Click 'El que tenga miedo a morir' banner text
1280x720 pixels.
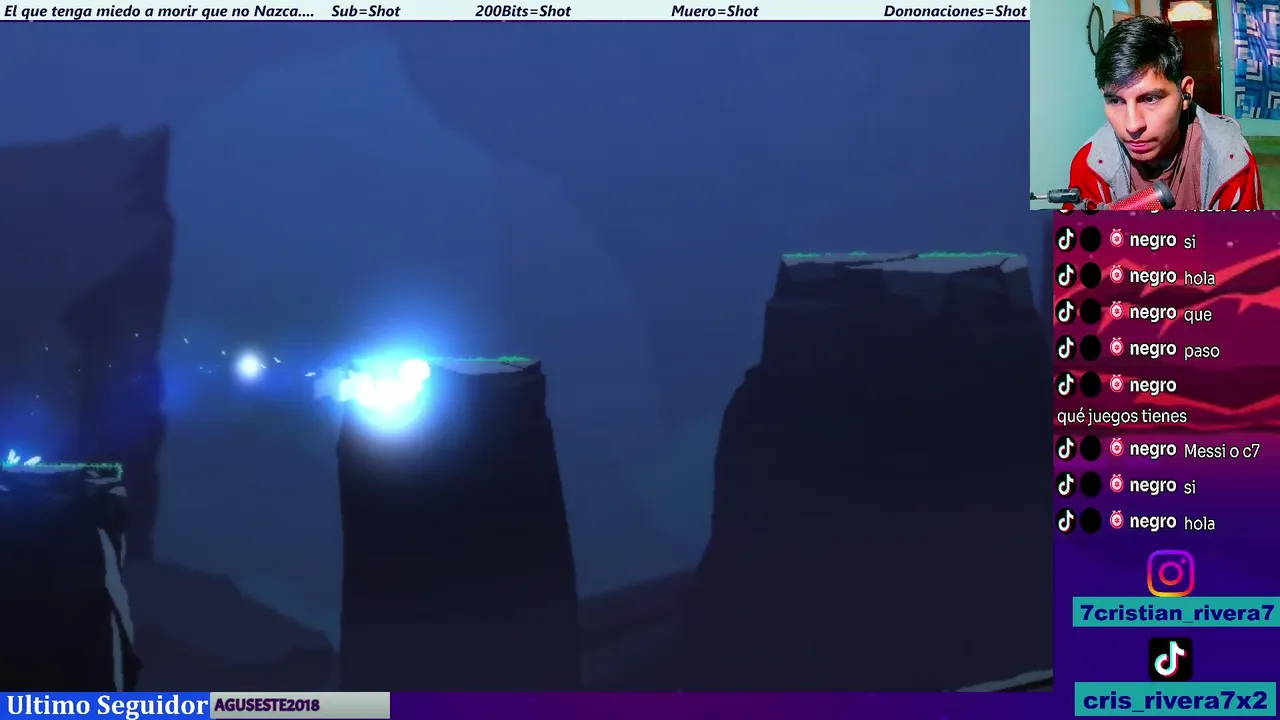pyautogui.click(x=159, y=11)
